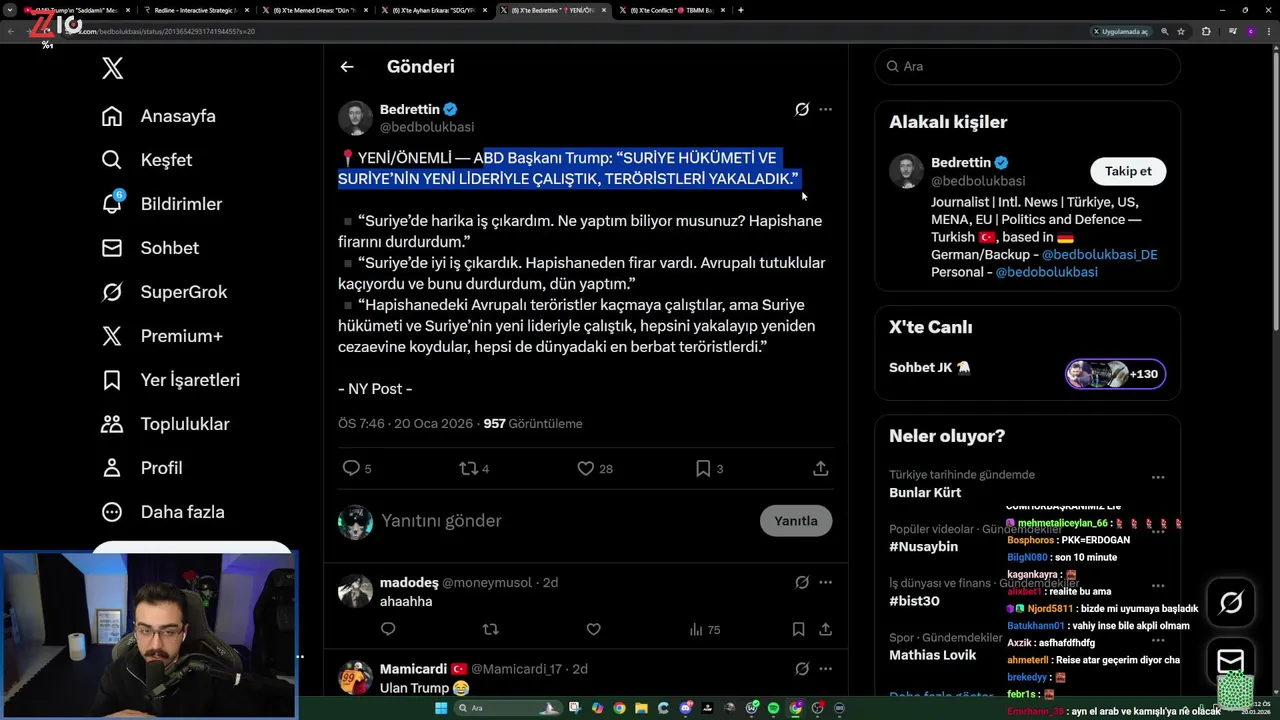Open madodeş's profile name
Image resolution: width=1280 pixels, height=720 pixels.
coord(409,582)
